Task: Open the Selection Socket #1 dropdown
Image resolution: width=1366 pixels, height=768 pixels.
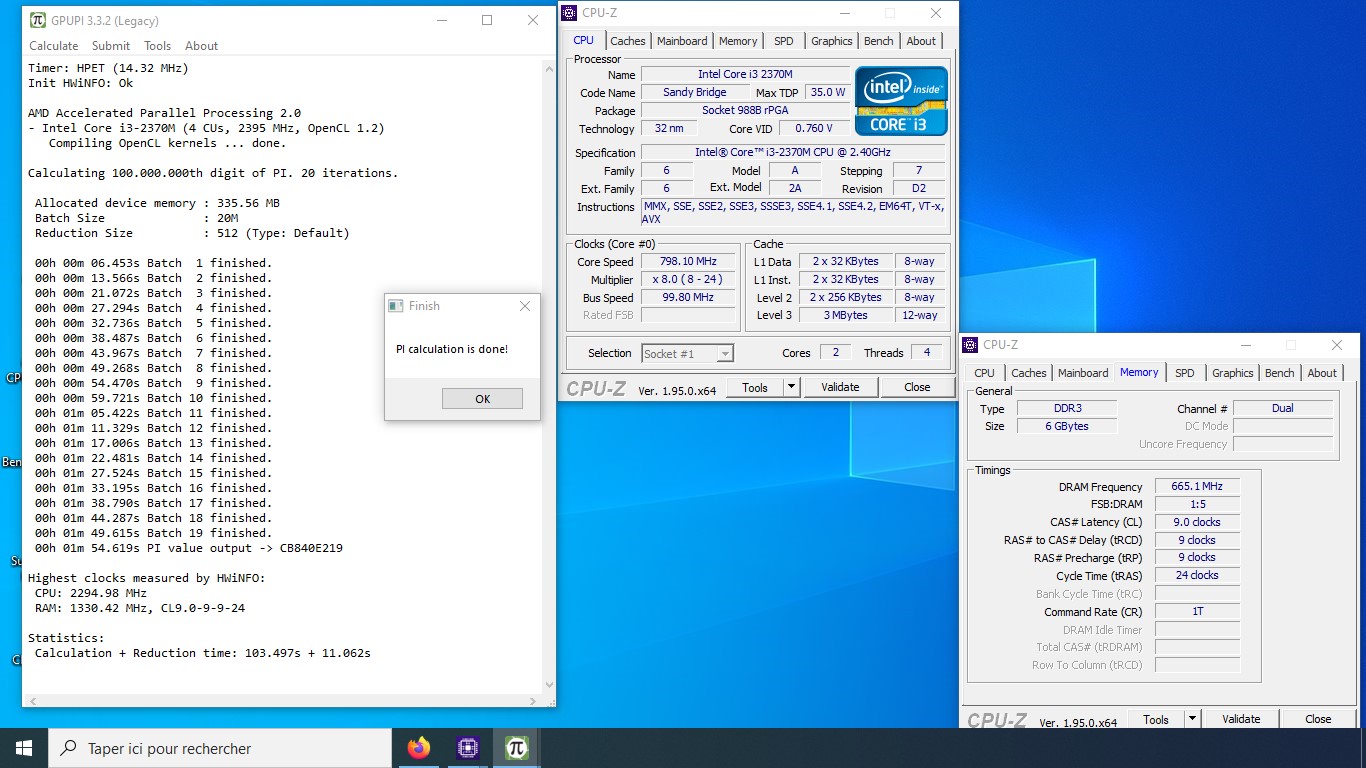Action: click(687, 353)
